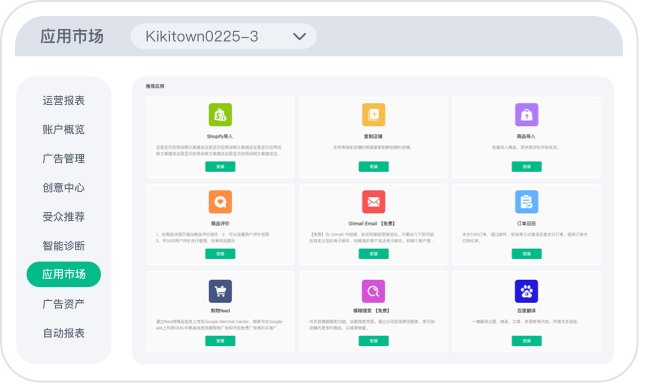The width and height of the screenshot is (652, 384).
Task: Click the dark shopping cart 购物feed icon
Action: click(x=220, y=291)
